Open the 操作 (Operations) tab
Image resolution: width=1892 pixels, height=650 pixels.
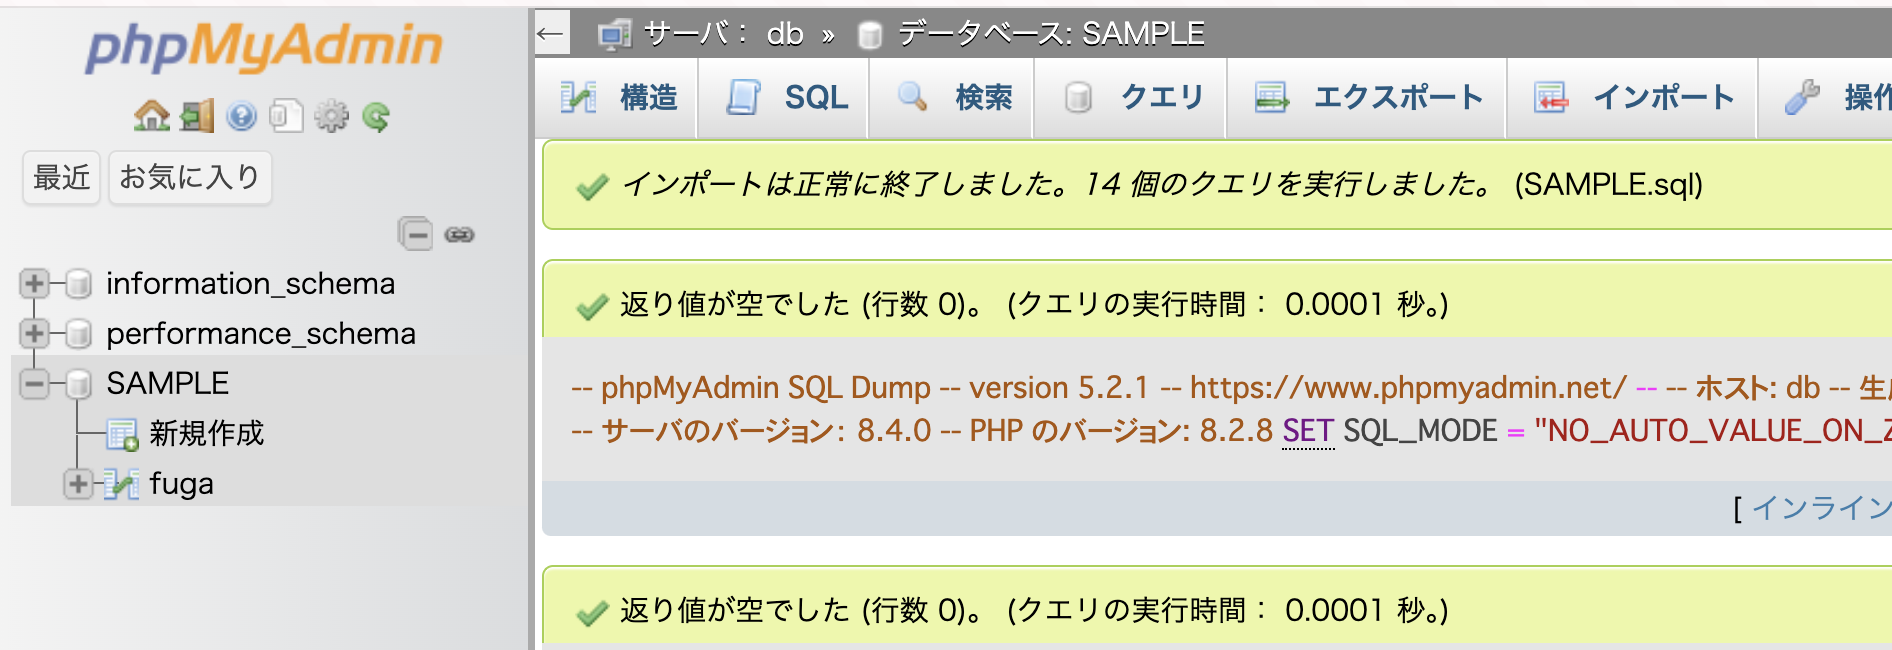click(x=1827, y=98)
